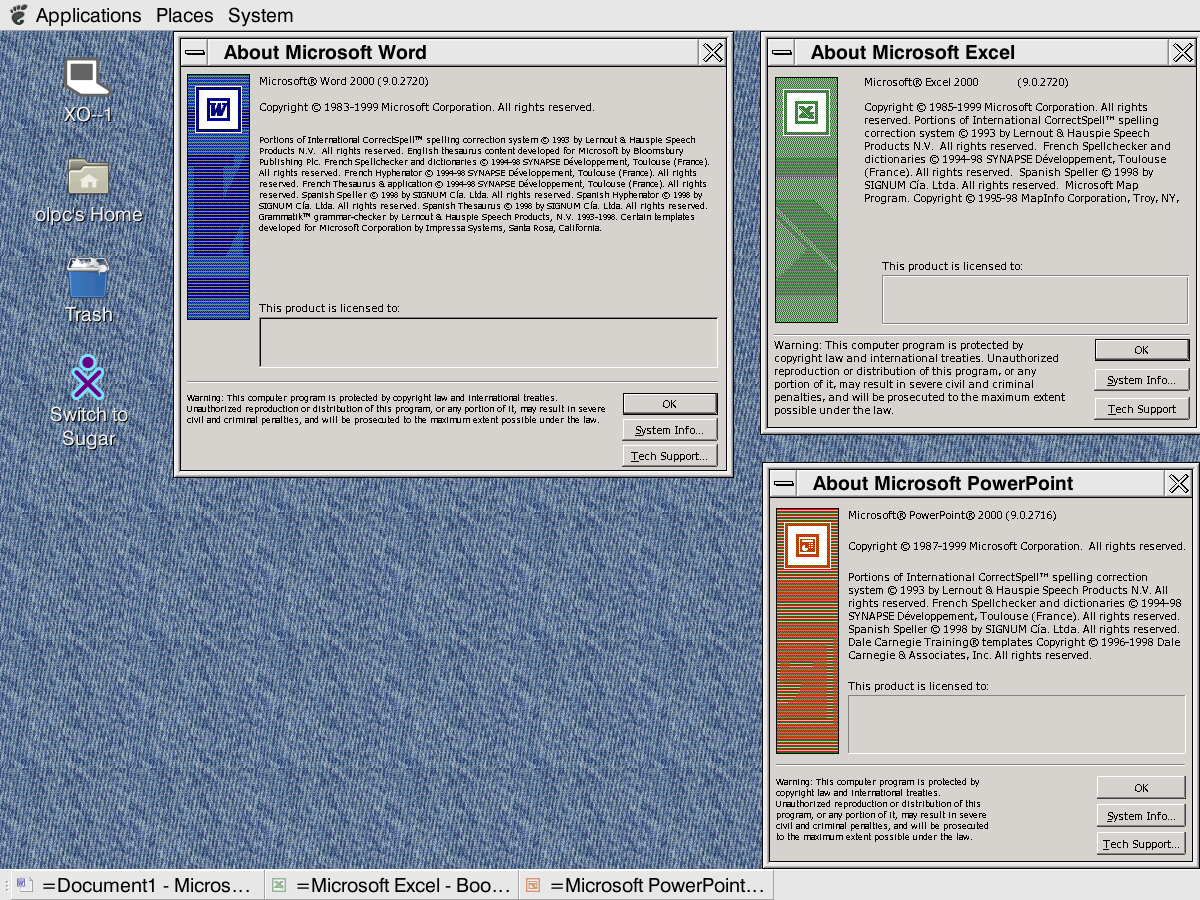This screenshot has width=1200, height=900.
Task: Switch to Document1 Microsoft Word taskbar entry
Action: 137,885
